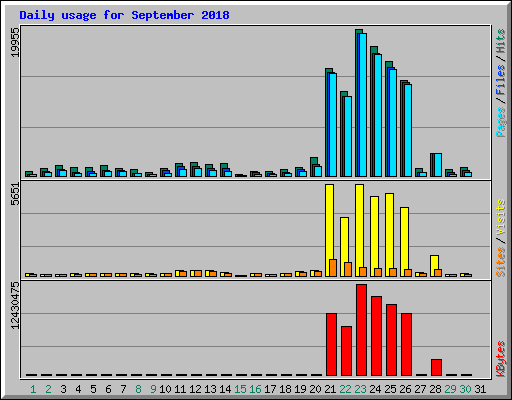Click day 23 on the x-axis
512x400 pixels.
[x=360, y=389]
